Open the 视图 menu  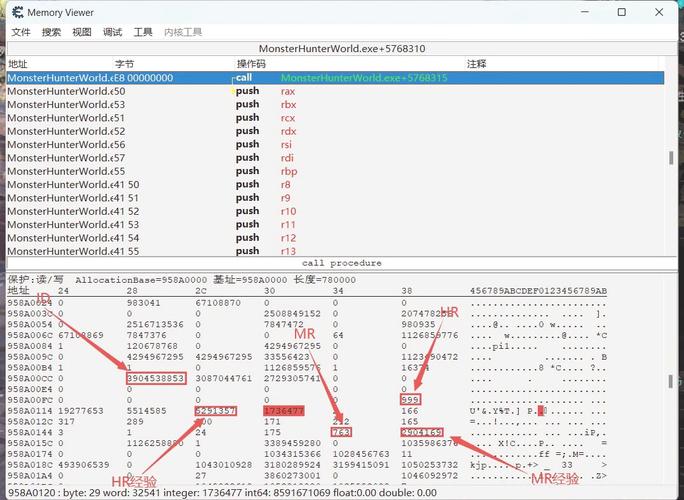pos(82,32)
